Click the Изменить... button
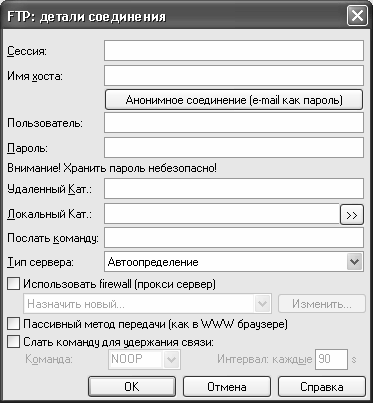The width and height of the screenshot is (373, 403). pyautogui.click(x=322, y=304)
